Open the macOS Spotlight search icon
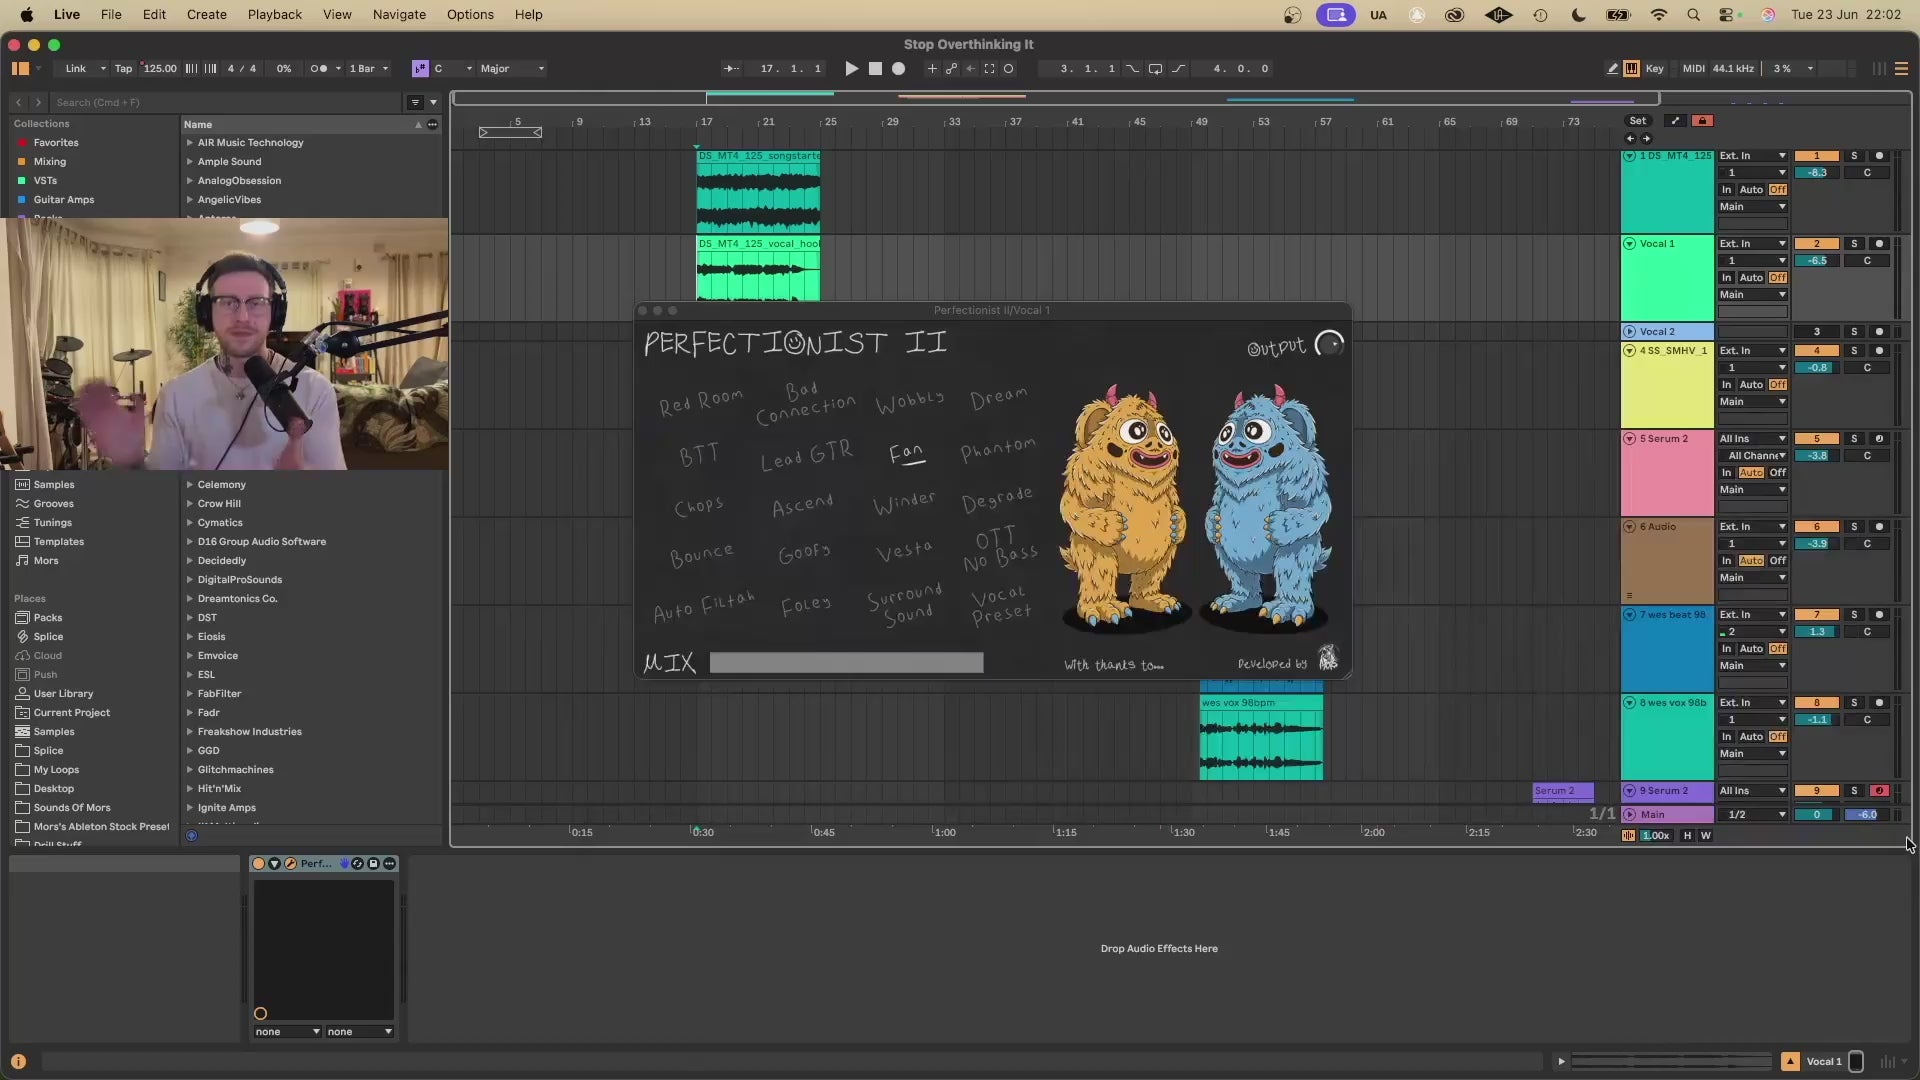 click(1693, 15)
